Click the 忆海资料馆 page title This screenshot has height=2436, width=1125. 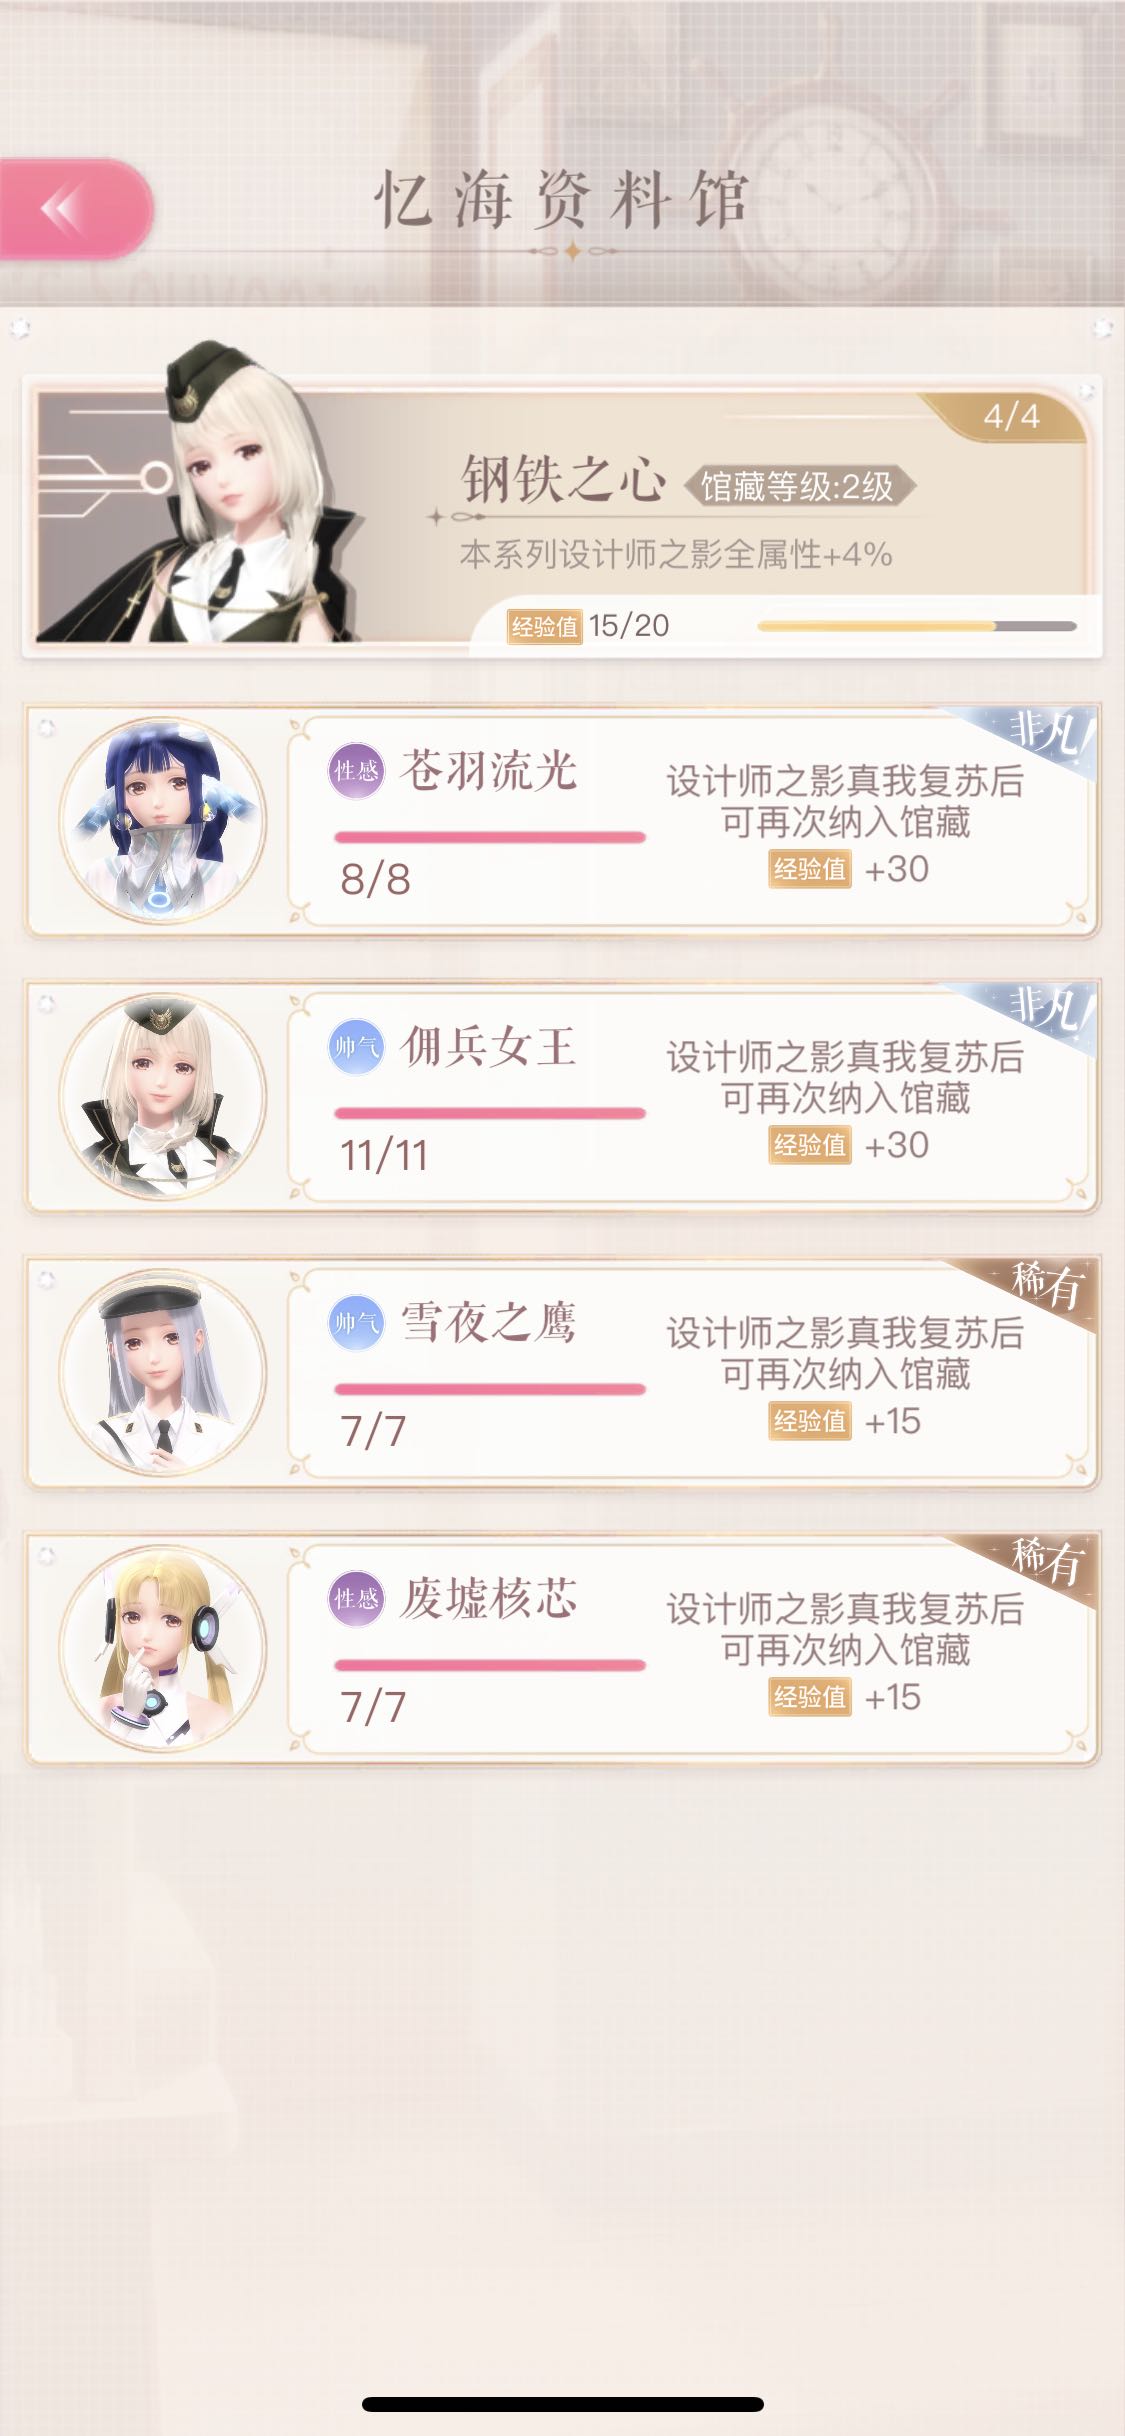coord(562,200)
